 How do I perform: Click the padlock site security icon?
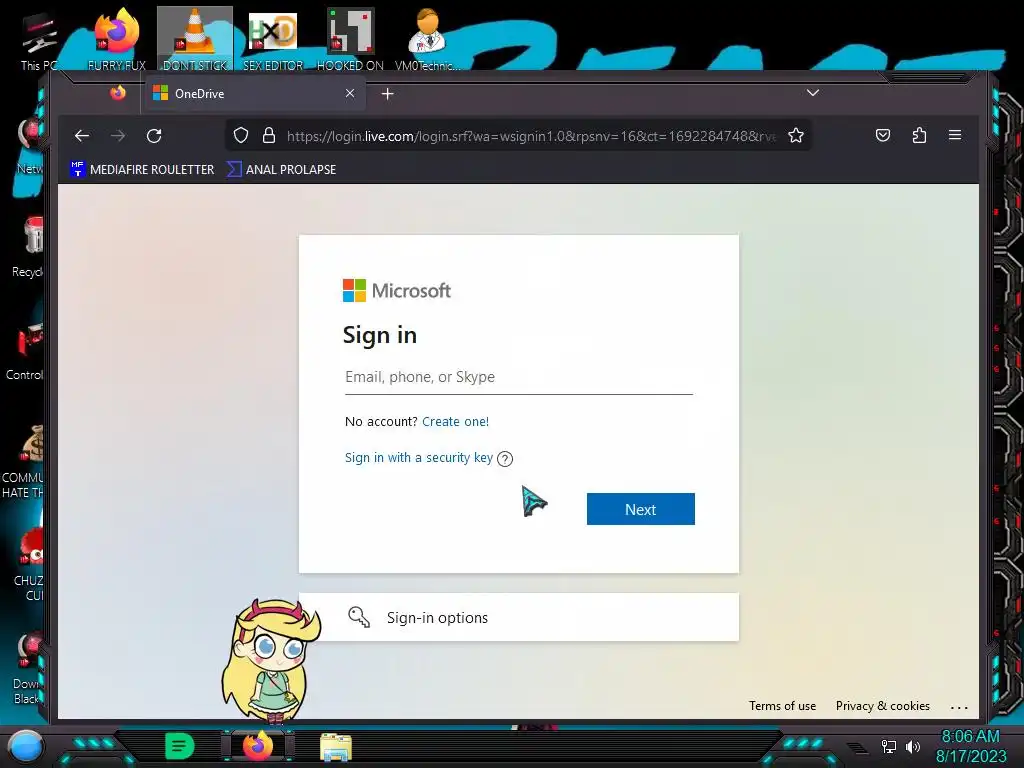point(268,135)
